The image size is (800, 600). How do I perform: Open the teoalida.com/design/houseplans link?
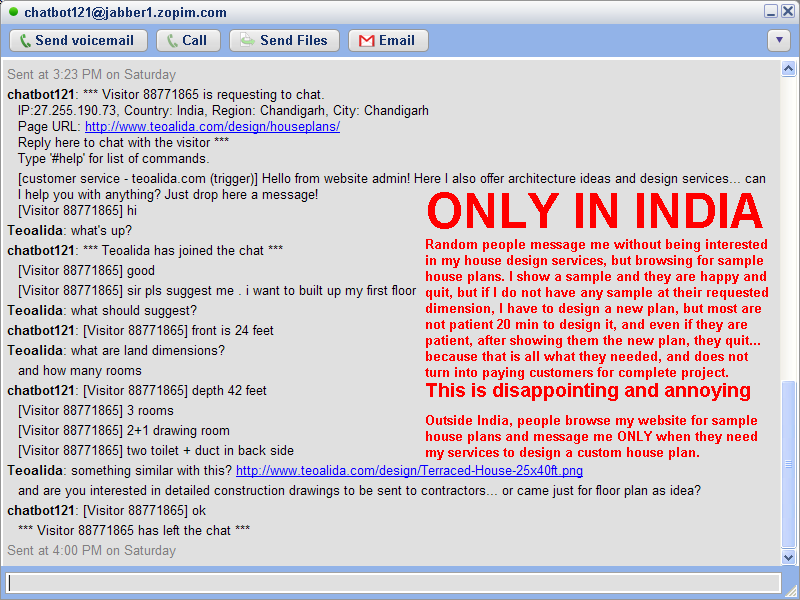click(x=212, y=127)
